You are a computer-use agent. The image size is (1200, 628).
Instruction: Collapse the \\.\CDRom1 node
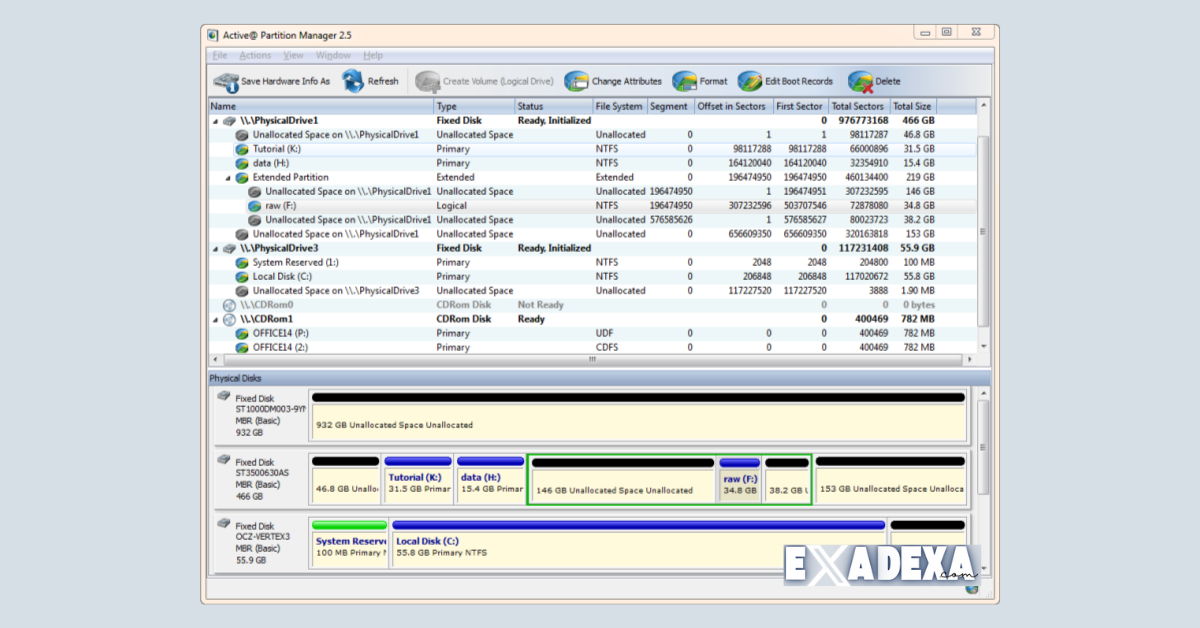pos(214,318)
